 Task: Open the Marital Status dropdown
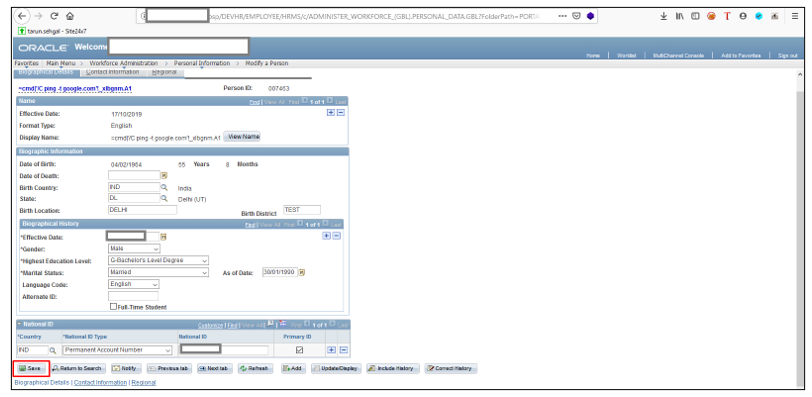point(158,272)
